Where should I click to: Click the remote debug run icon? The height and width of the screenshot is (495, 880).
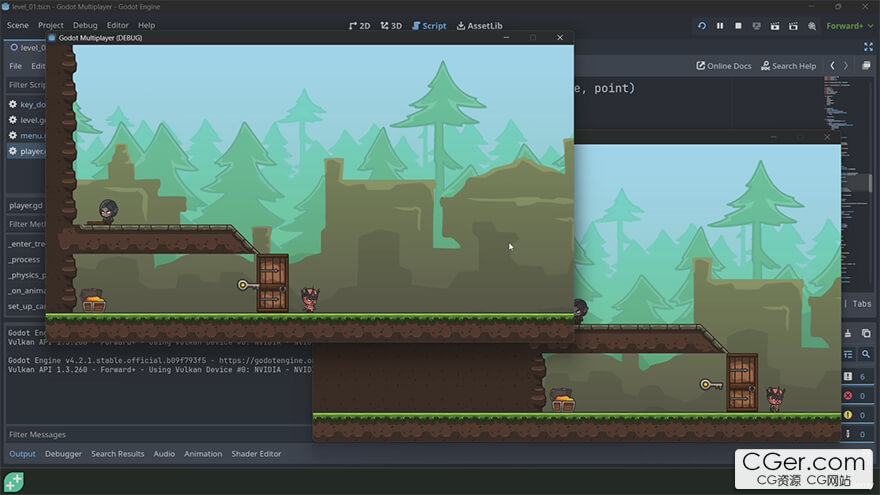[757, 26]
